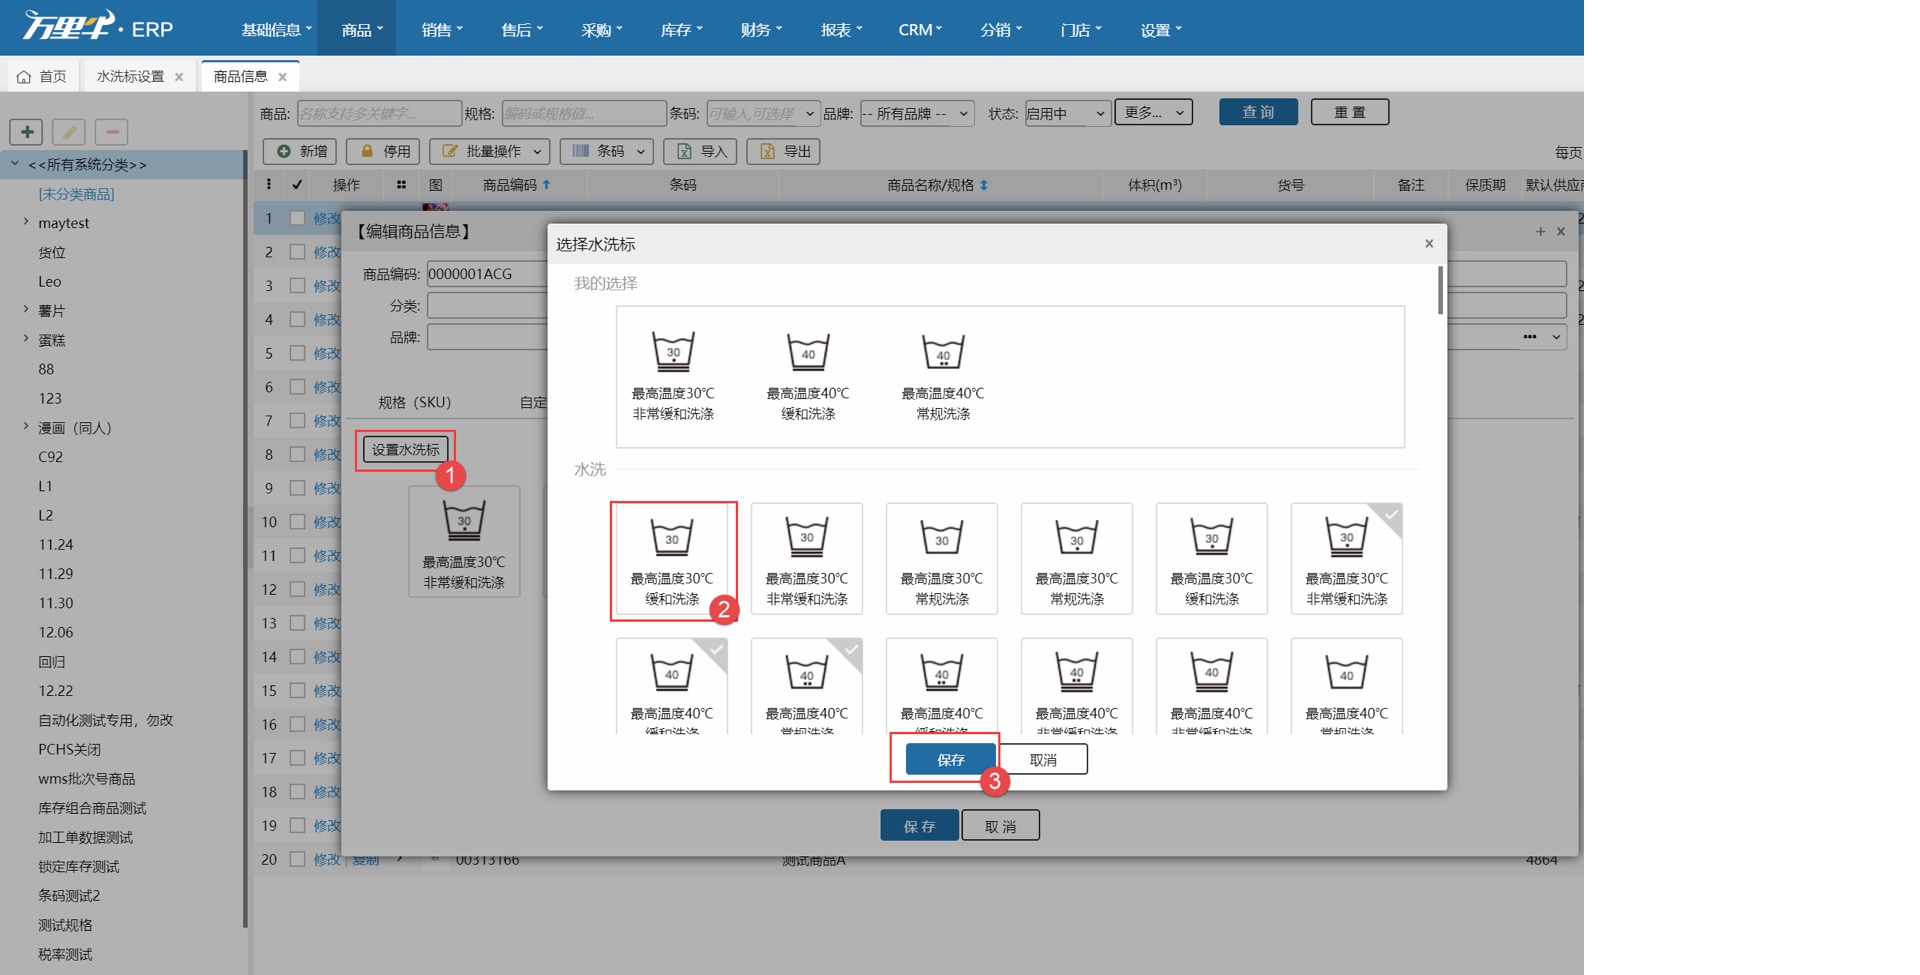Open the 库存 menu
The width and height of the screenshot is (1920, 975).
(681, 30)
